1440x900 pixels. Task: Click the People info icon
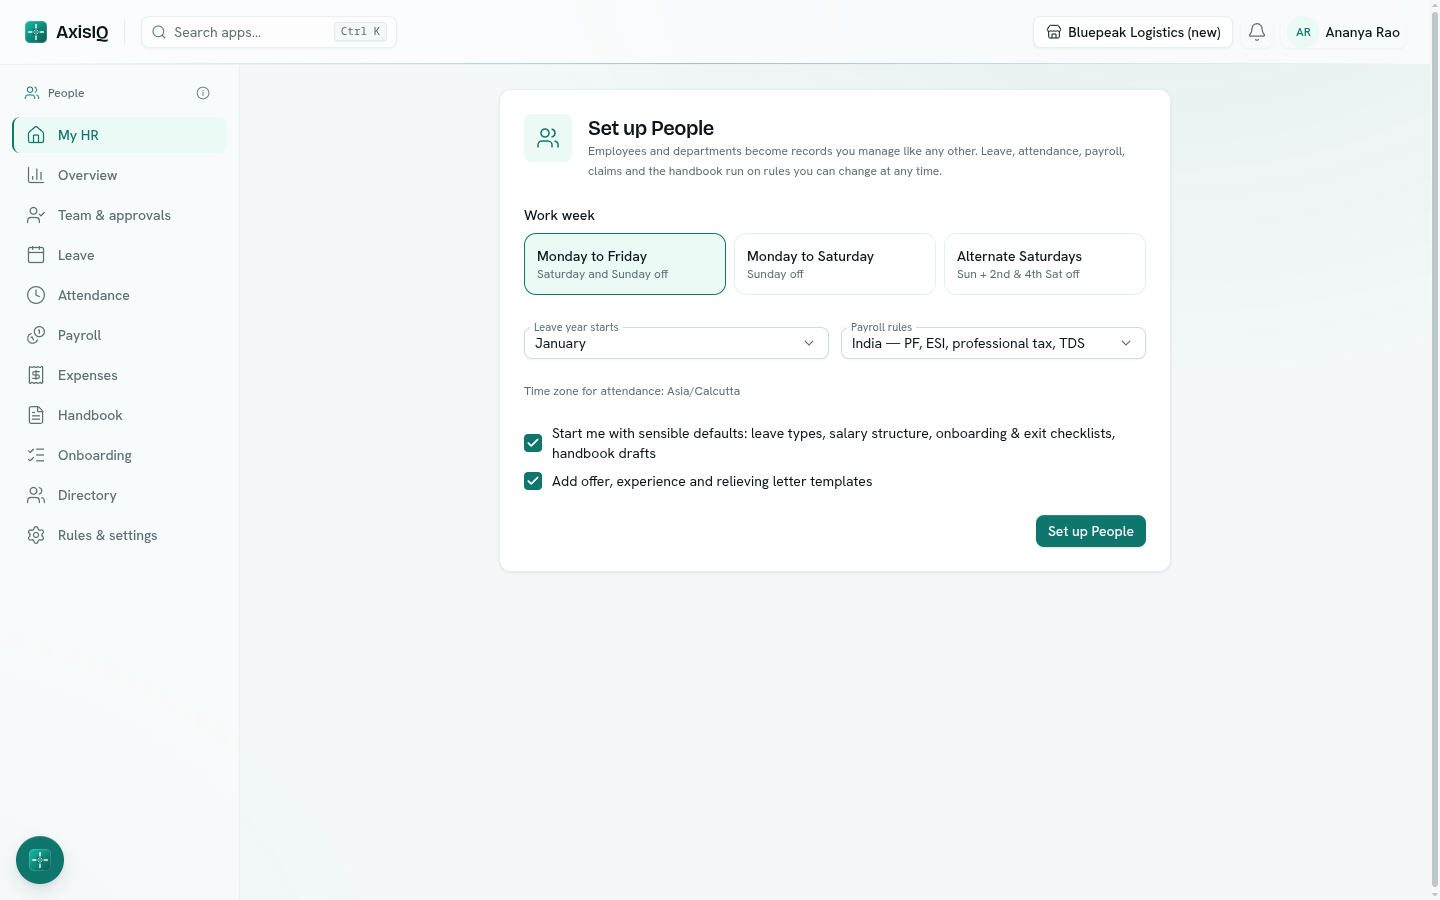point(203,93)
